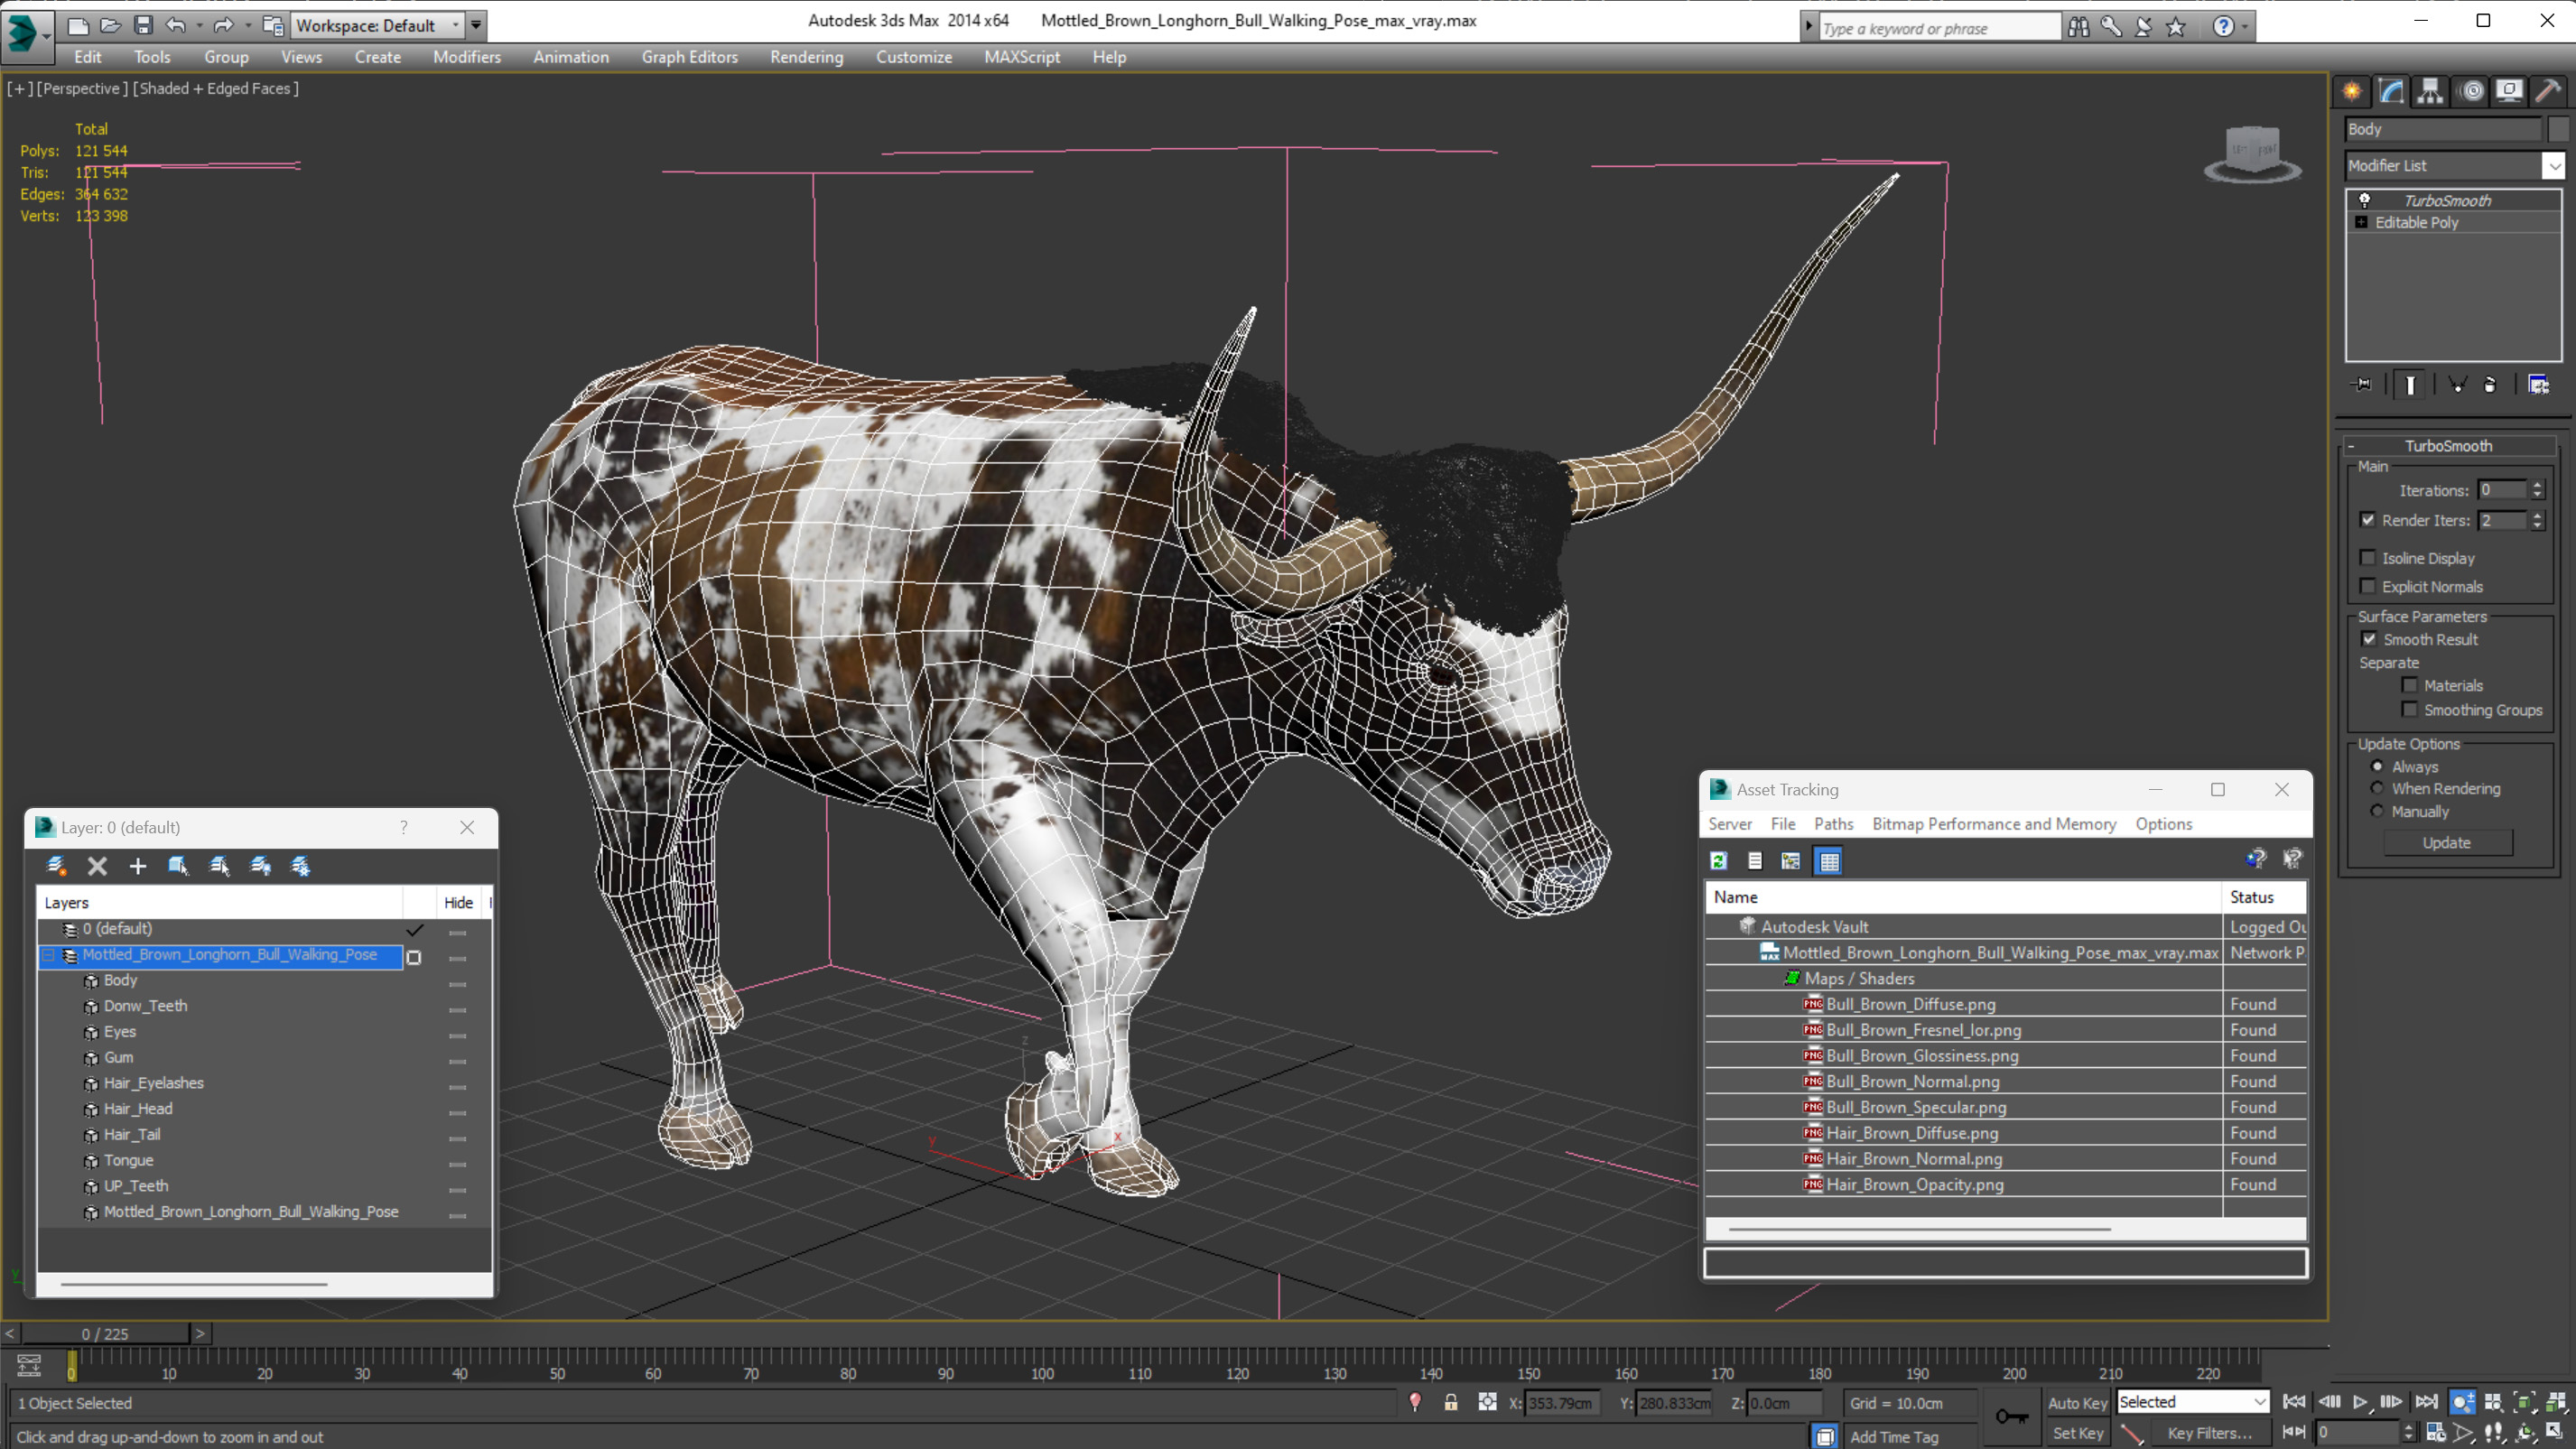Click Configure Modifier Sets icon
The height and width of the screenshot is (1449, 2576).
coord(2538,385)
